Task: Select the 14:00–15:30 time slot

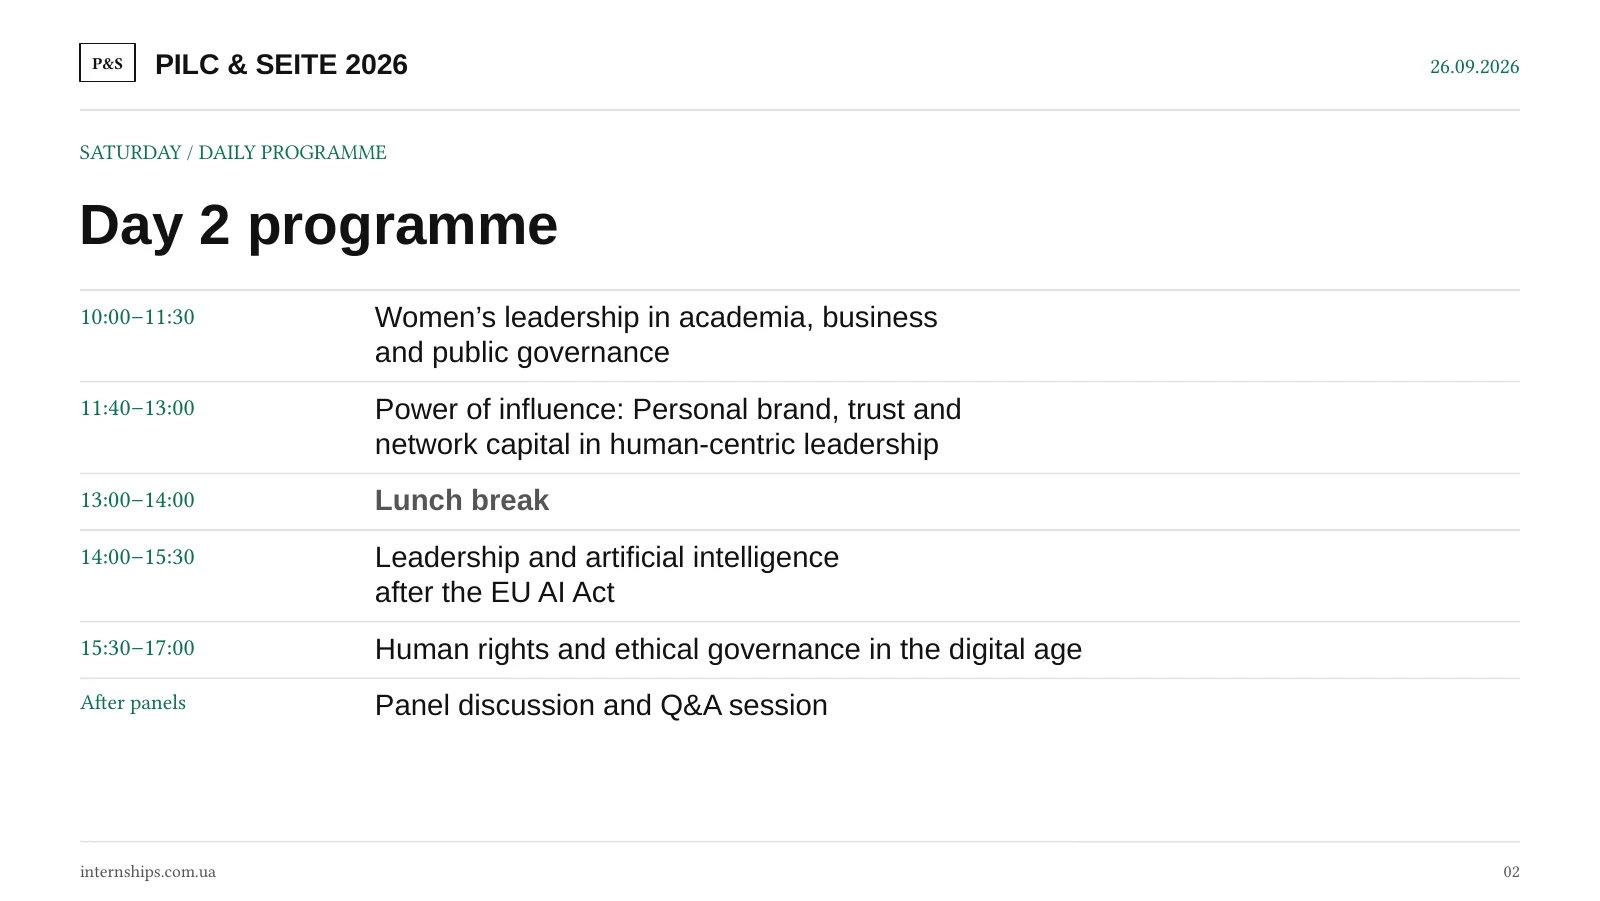Action: click(x=137, y=557)
